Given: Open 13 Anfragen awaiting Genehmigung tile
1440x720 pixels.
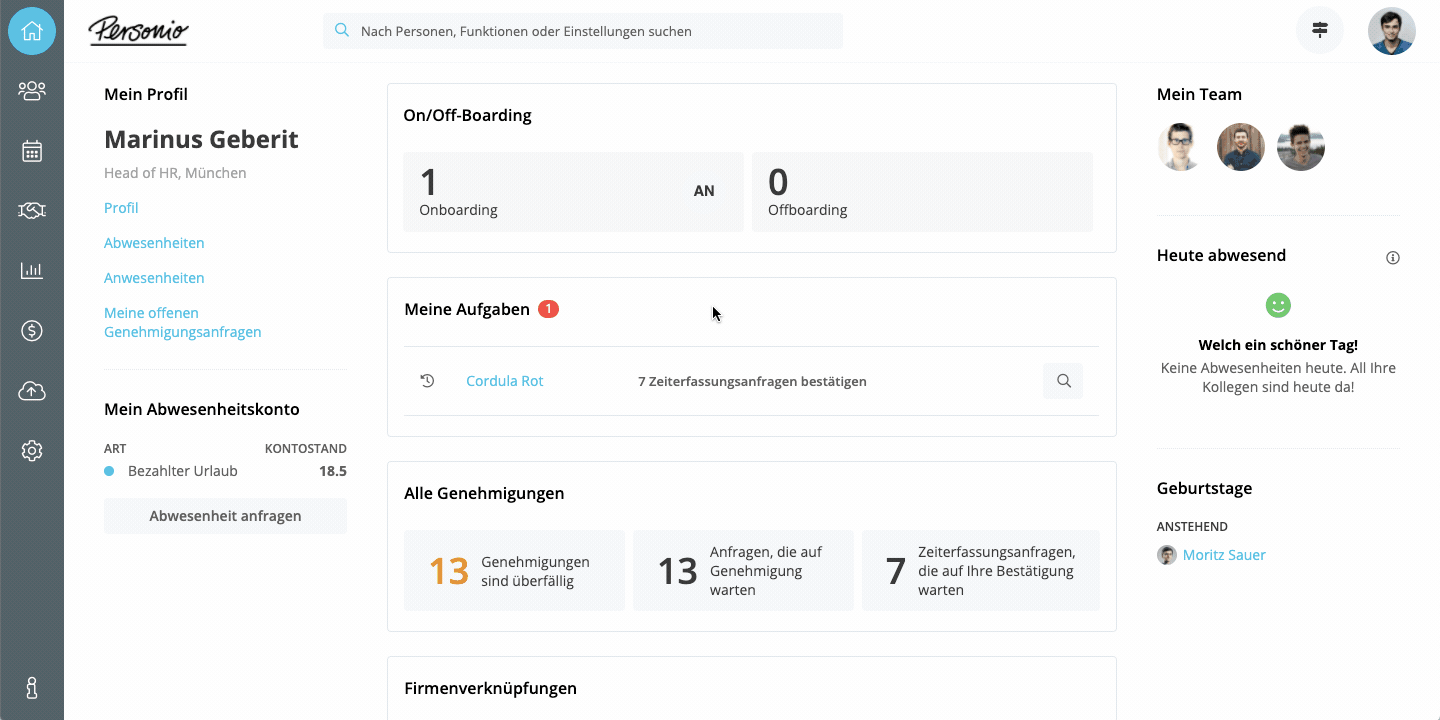Looking at the screenshot, I should (743, 571).
